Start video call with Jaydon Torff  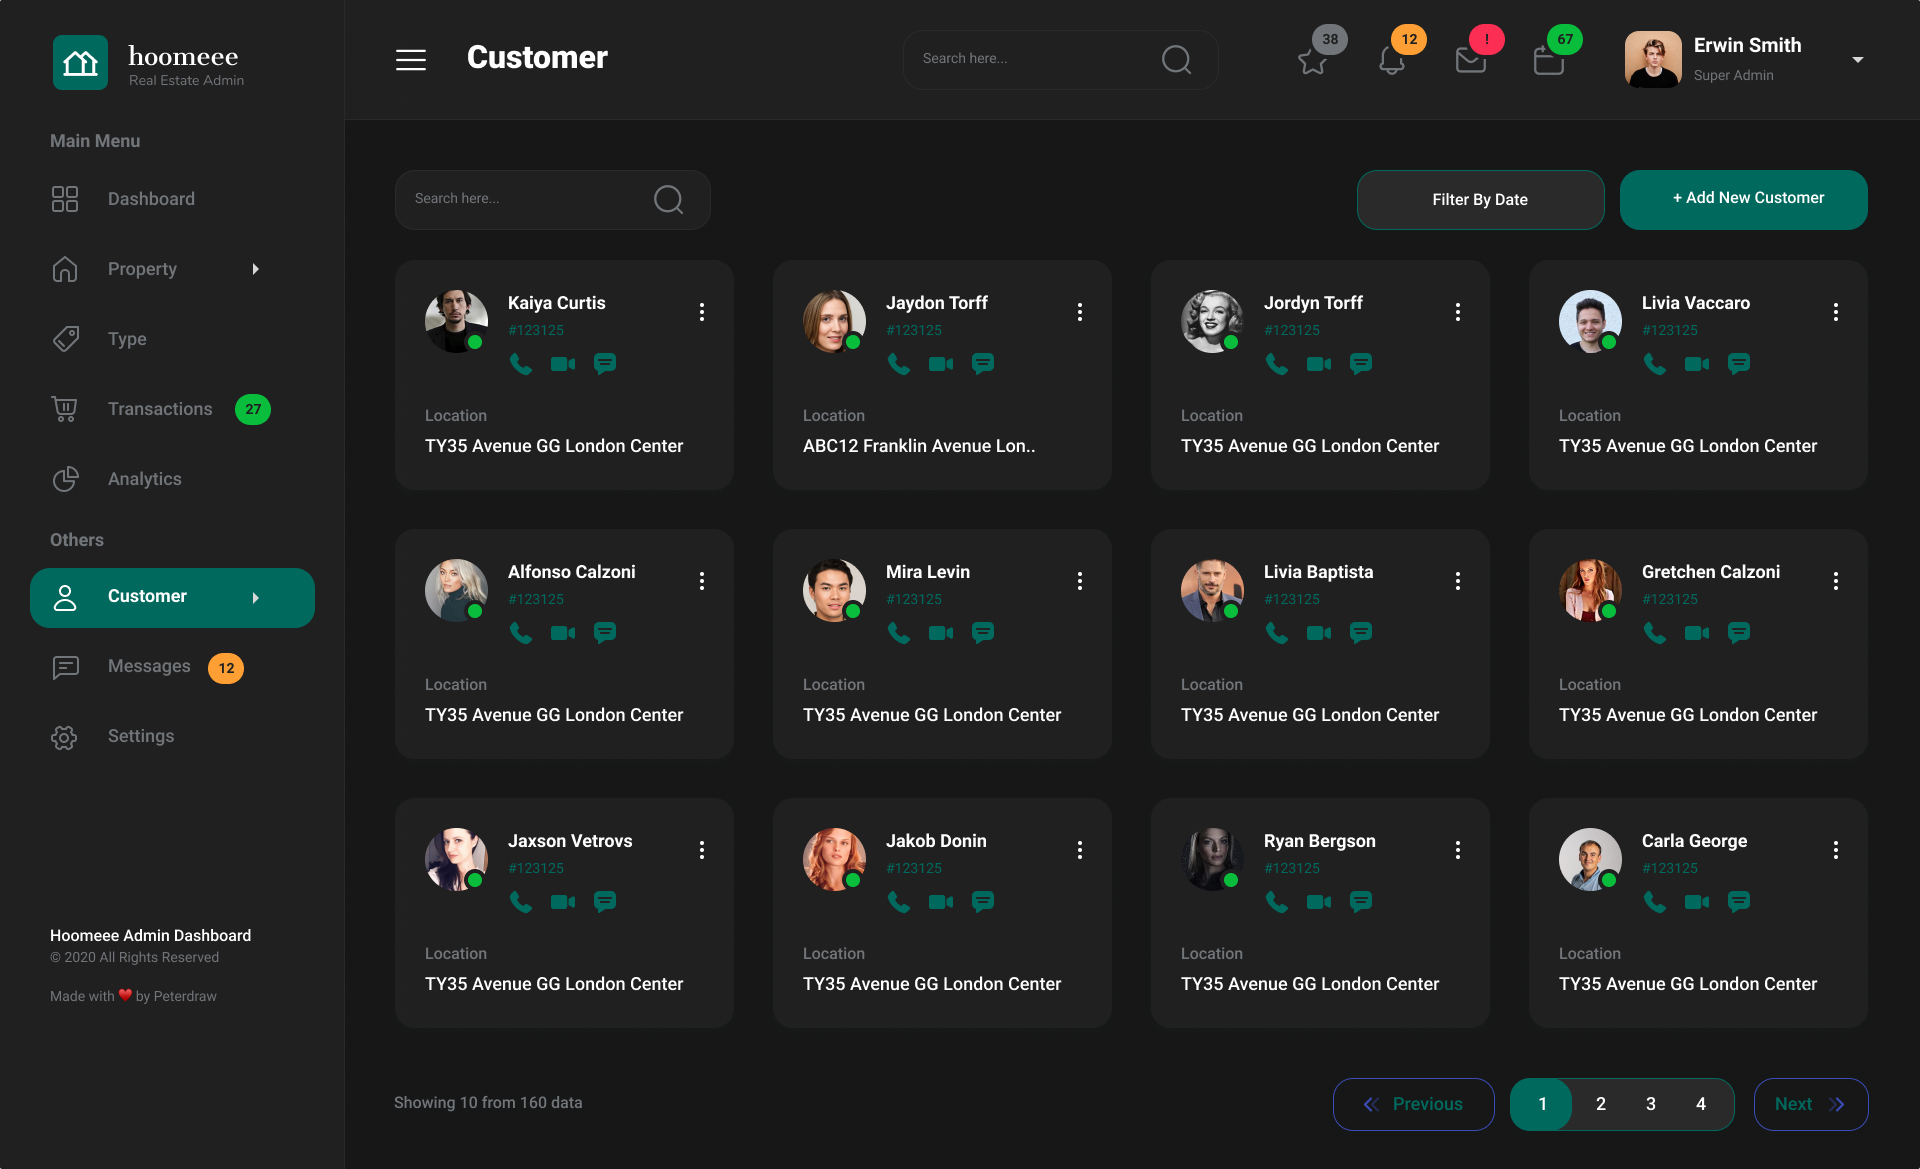[940, 364]
